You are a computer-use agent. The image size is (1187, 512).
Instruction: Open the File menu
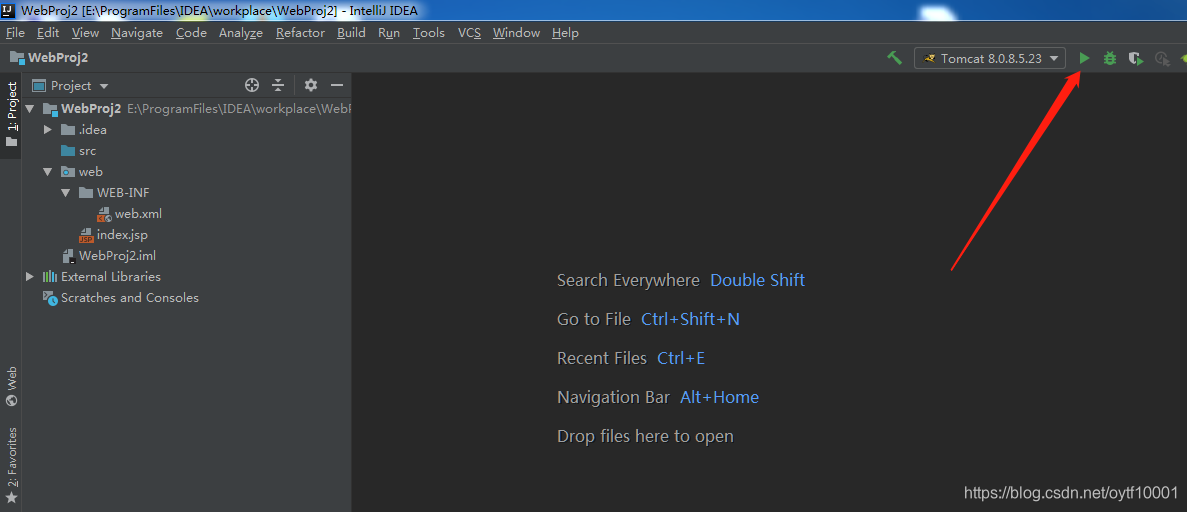(x=15, y=33)
